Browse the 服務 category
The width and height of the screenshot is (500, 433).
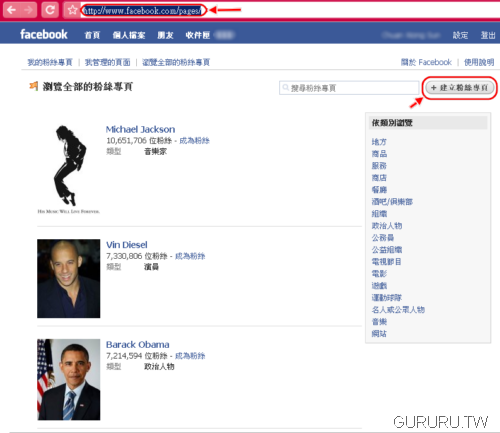pyautogui.click(x=379, y=166)
